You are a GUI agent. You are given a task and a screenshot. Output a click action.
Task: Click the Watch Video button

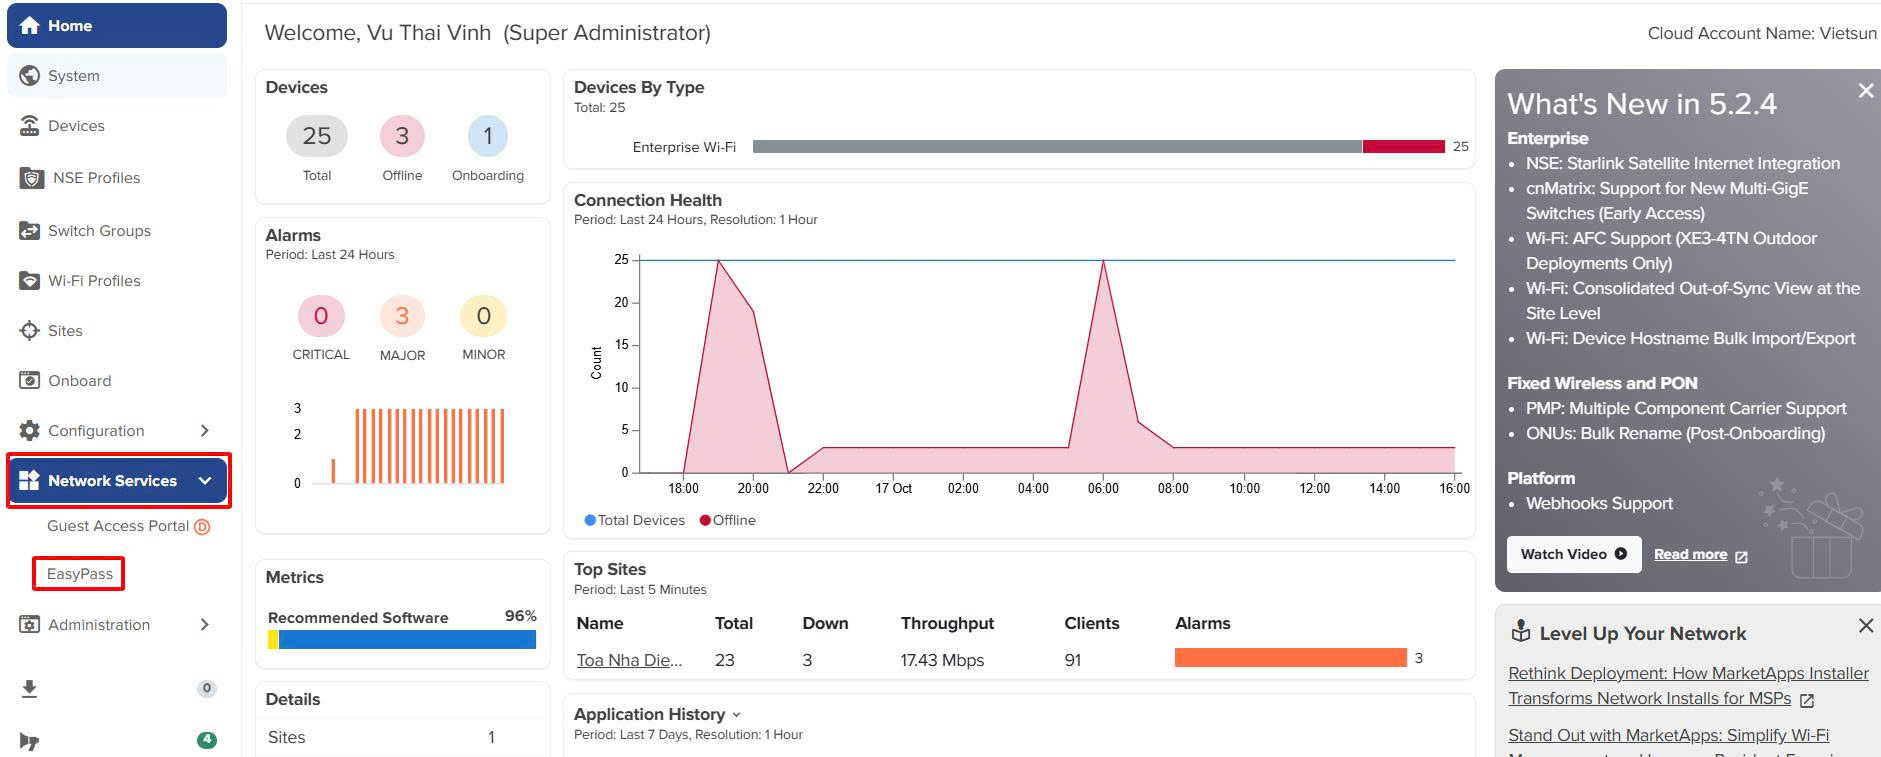coord(1573,554)
